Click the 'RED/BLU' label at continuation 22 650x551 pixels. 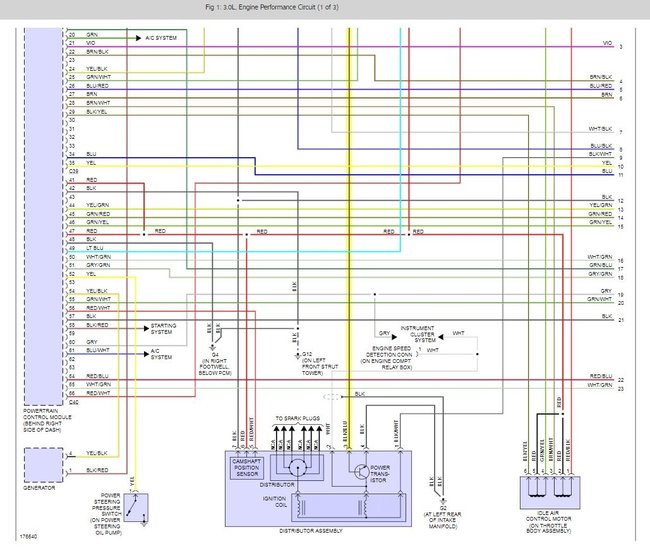(x=601, y=376)
